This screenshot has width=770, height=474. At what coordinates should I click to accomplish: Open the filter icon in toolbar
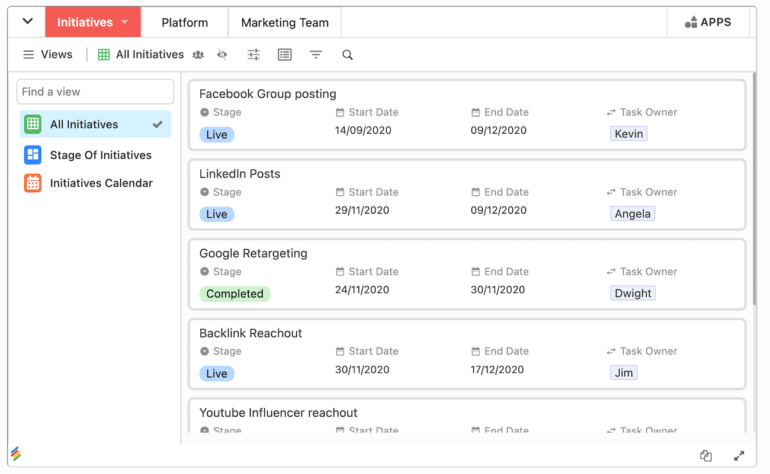[x=316, y=55]
